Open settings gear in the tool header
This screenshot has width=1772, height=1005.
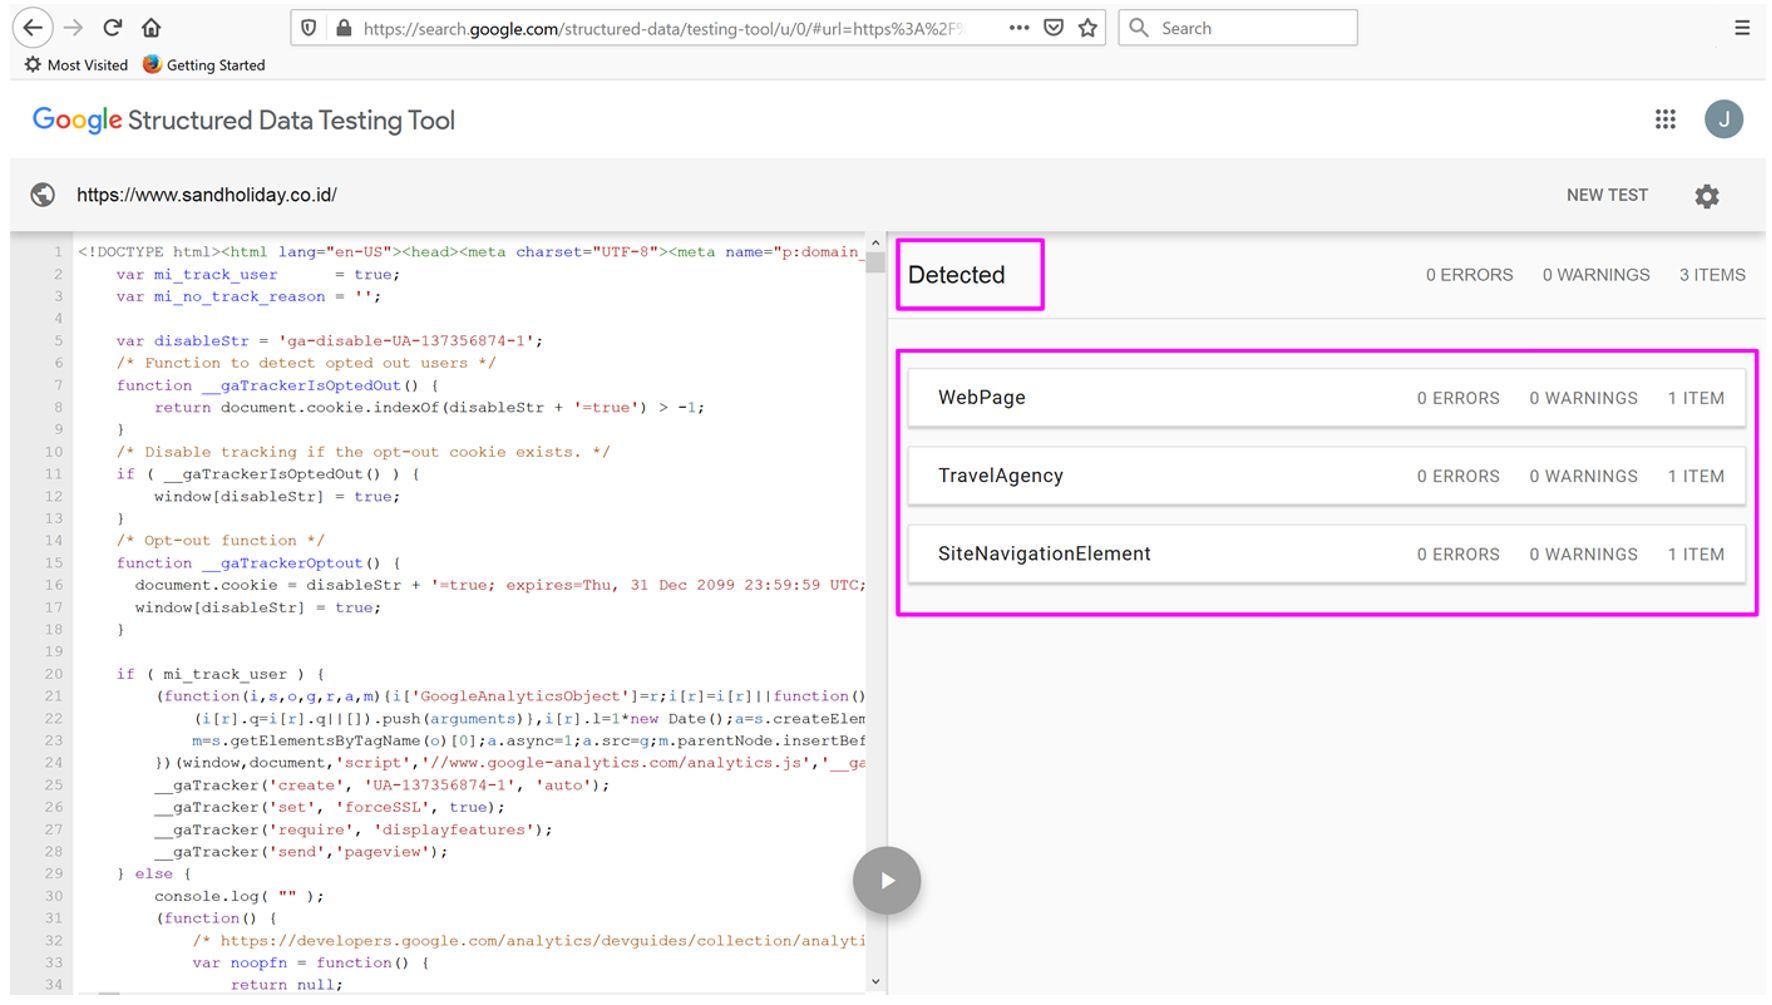click(x=1707, y=196)
